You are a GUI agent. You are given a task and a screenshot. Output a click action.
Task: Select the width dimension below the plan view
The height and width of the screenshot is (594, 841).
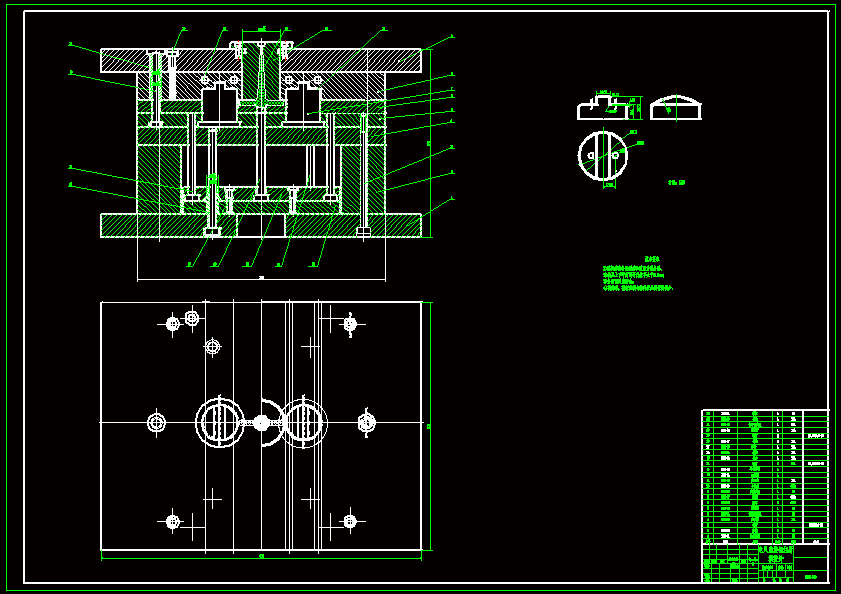pyautogui.click(x=261, y=557)
